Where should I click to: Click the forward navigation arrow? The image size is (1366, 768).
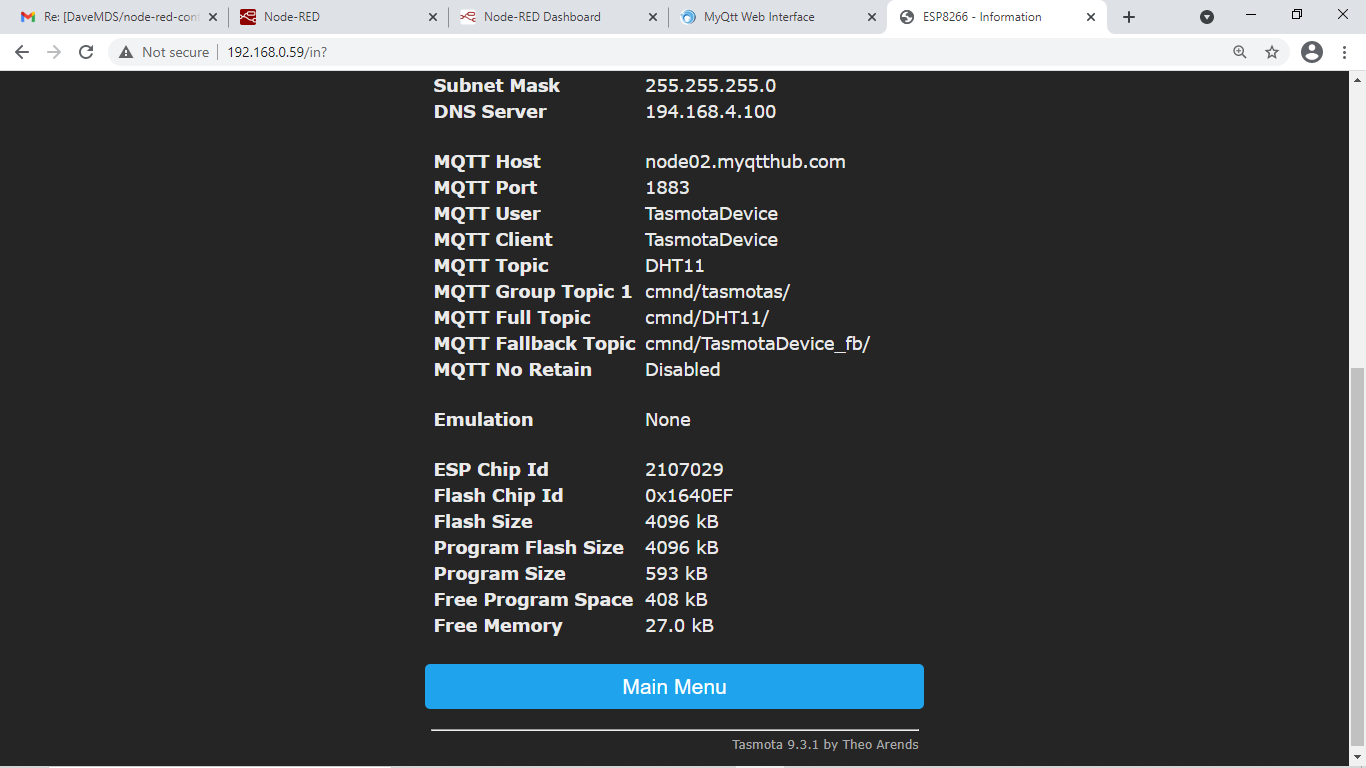pos(56,52)
